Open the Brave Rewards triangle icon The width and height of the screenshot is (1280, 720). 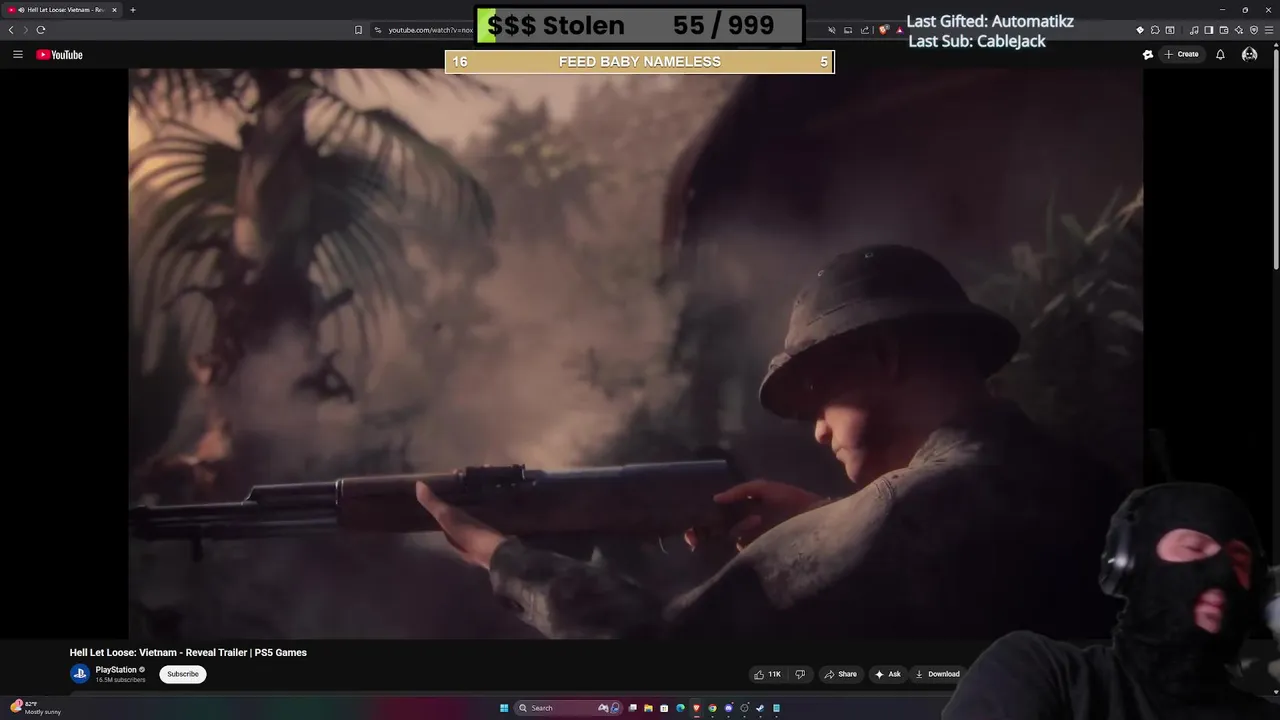point(900,30)
